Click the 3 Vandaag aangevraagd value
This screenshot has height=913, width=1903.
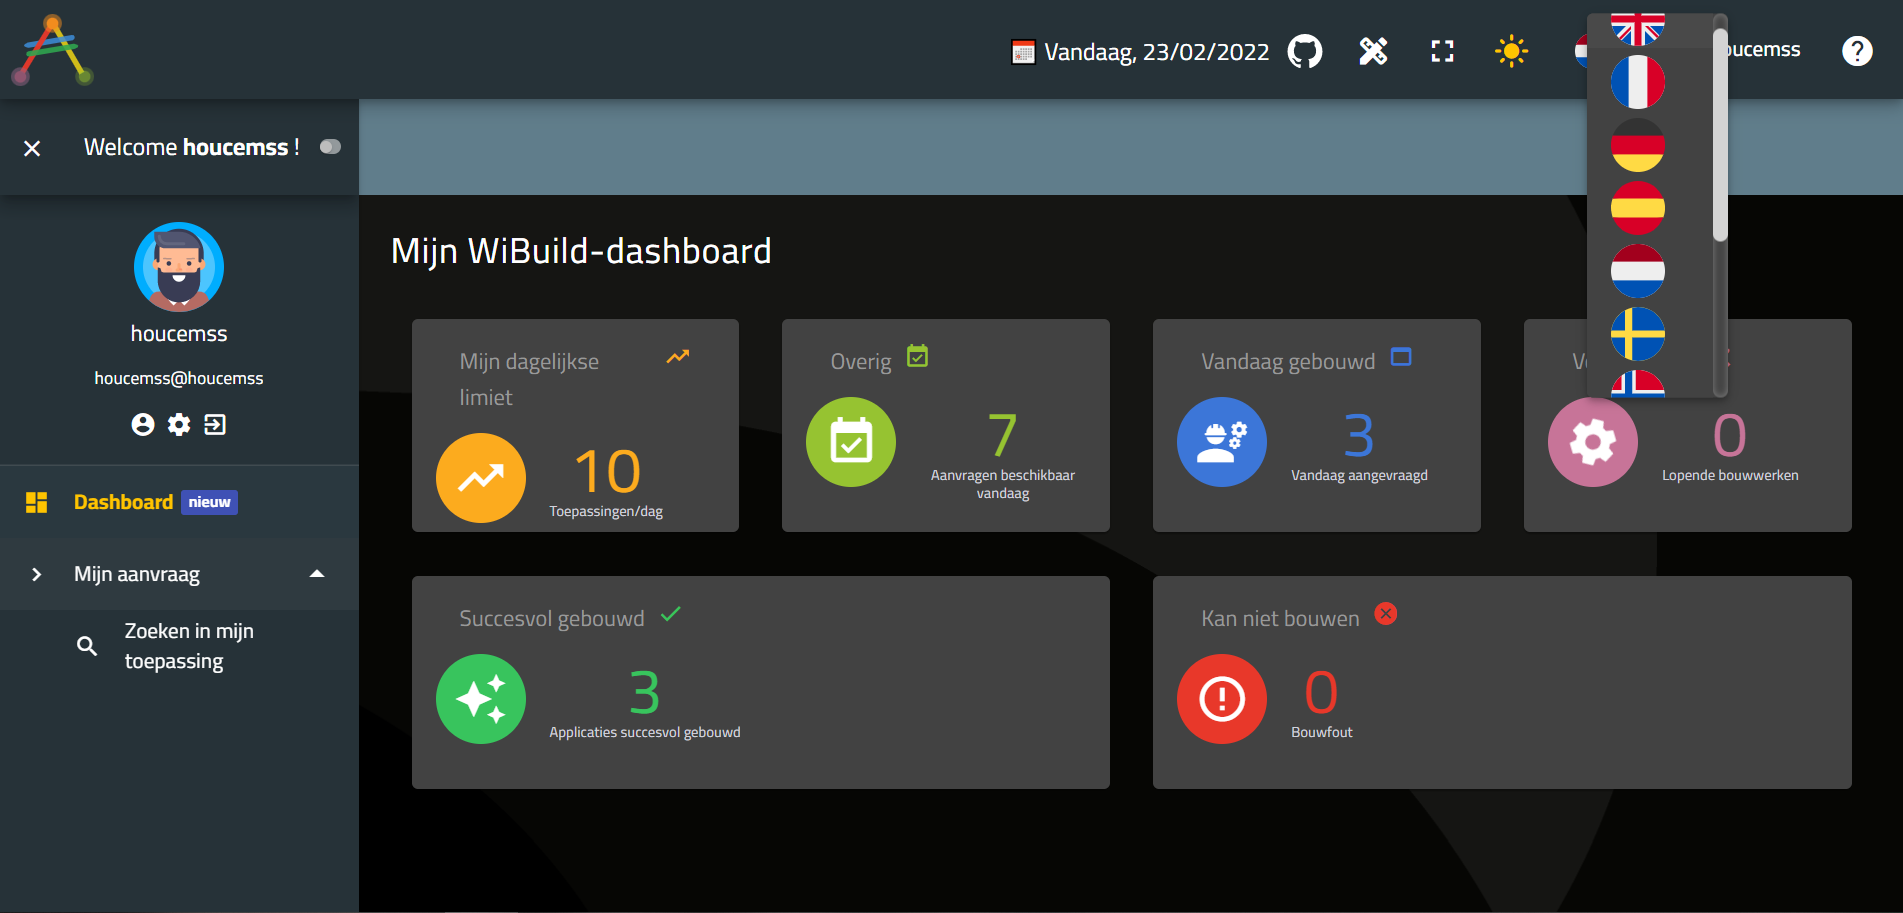point(1359,436)
